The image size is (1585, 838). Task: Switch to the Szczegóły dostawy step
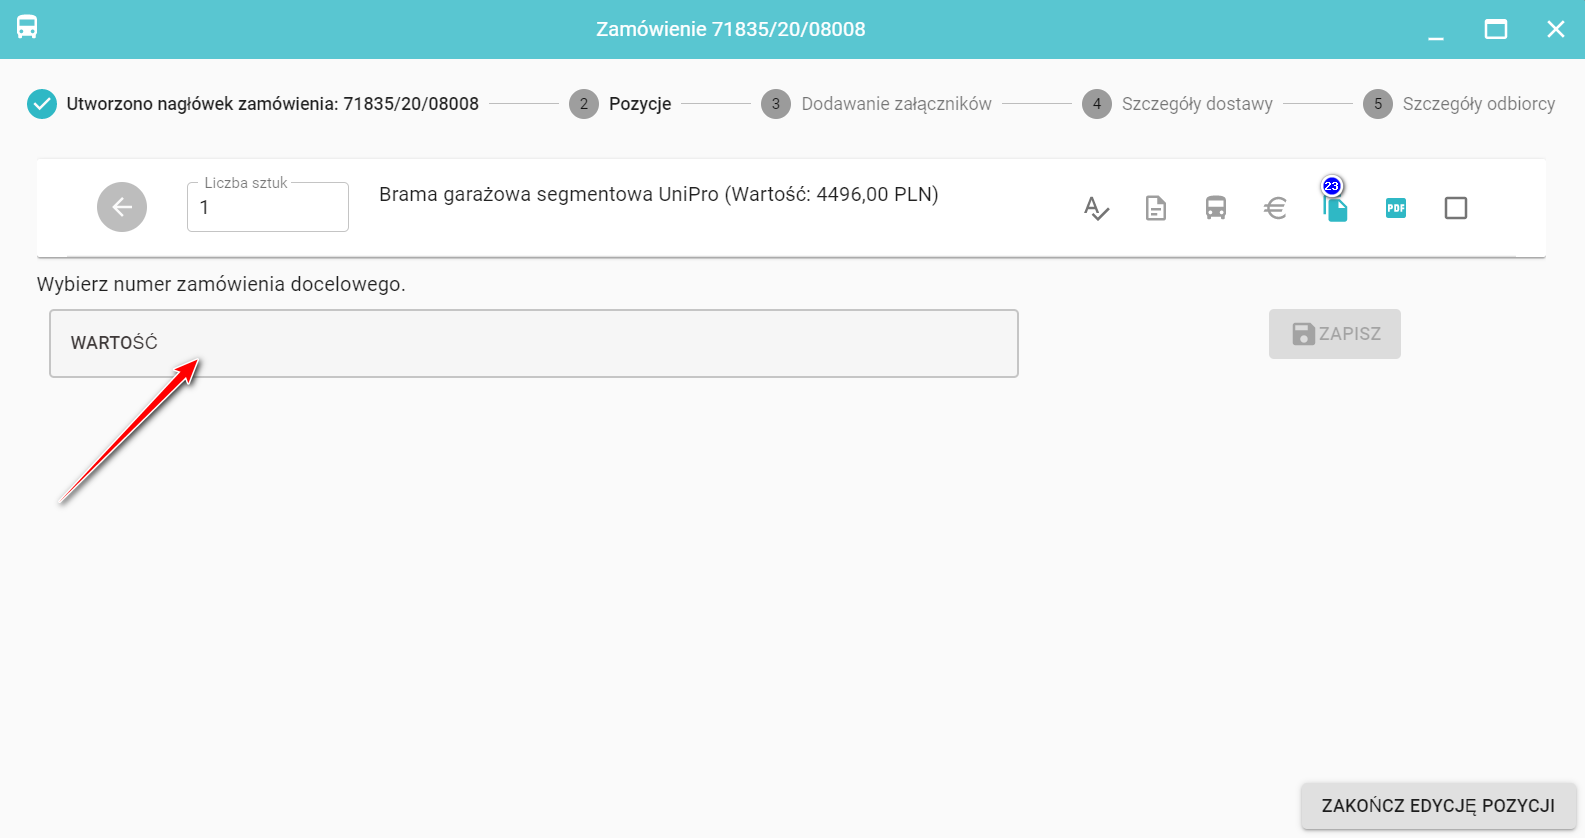(x=1177, y=104)
